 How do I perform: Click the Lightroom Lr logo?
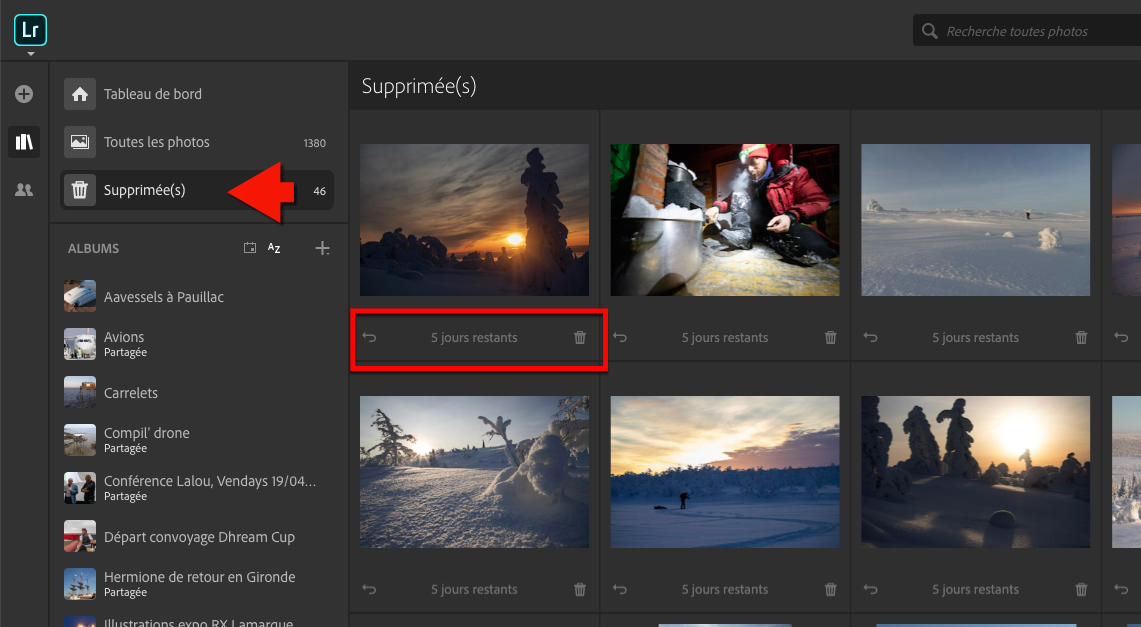30,30
